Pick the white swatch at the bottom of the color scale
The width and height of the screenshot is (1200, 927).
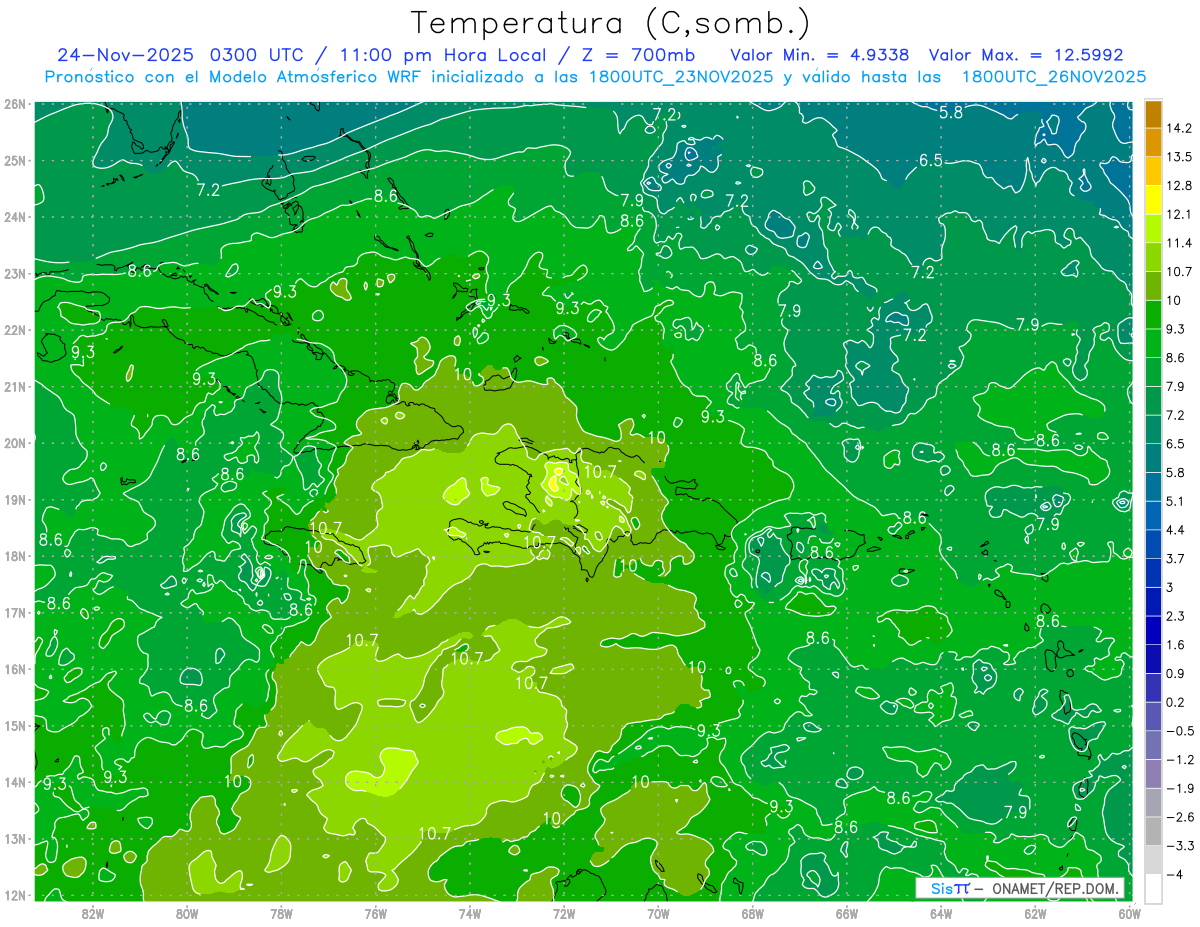[1153, 888]
